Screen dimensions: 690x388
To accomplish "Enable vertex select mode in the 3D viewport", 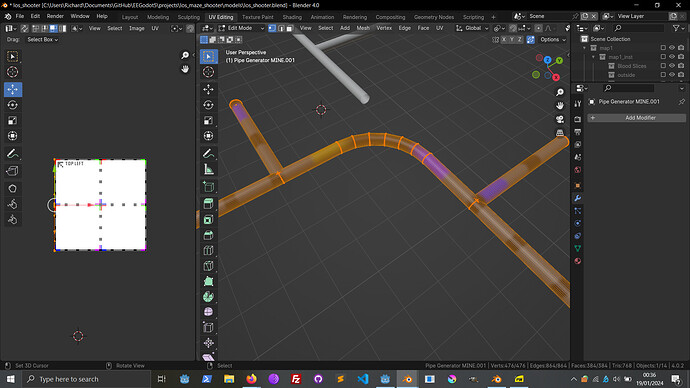I will 272,28.
